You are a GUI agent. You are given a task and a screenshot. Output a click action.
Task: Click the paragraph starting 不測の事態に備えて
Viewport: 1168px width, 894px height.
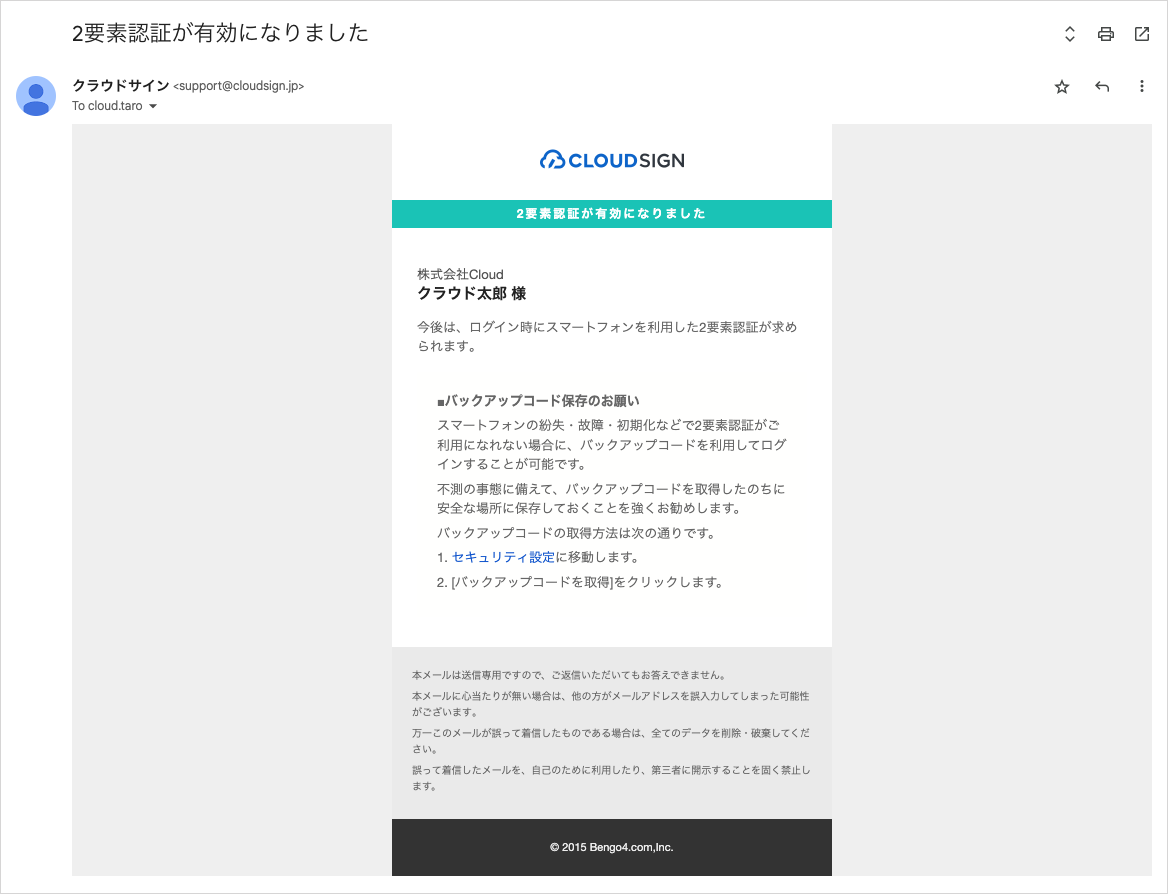coord(611,498)
